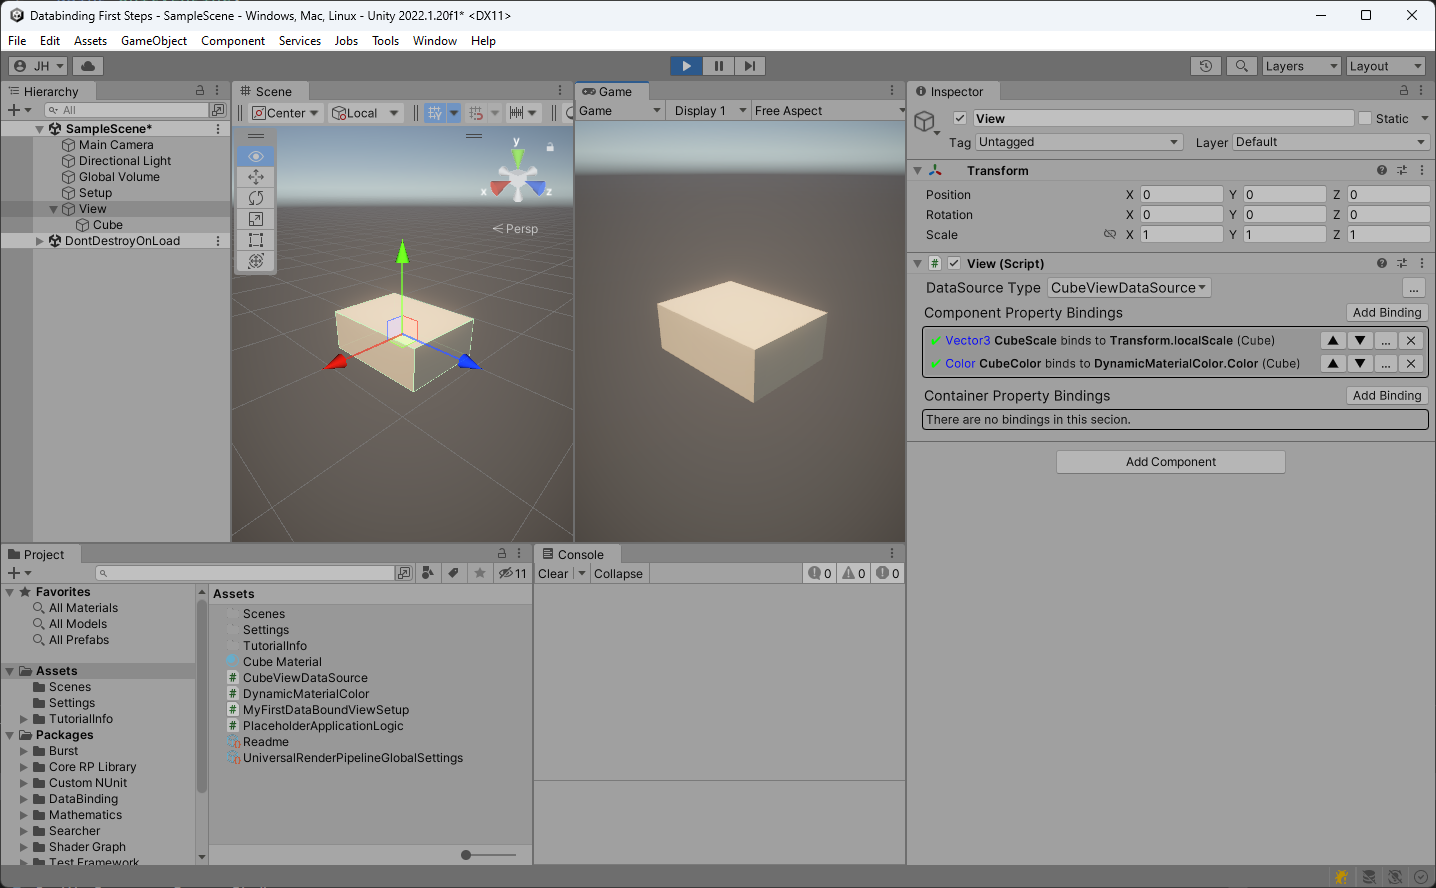
Task: Click Add Binding for Component Property Bindings
Action: [1386, 312]
